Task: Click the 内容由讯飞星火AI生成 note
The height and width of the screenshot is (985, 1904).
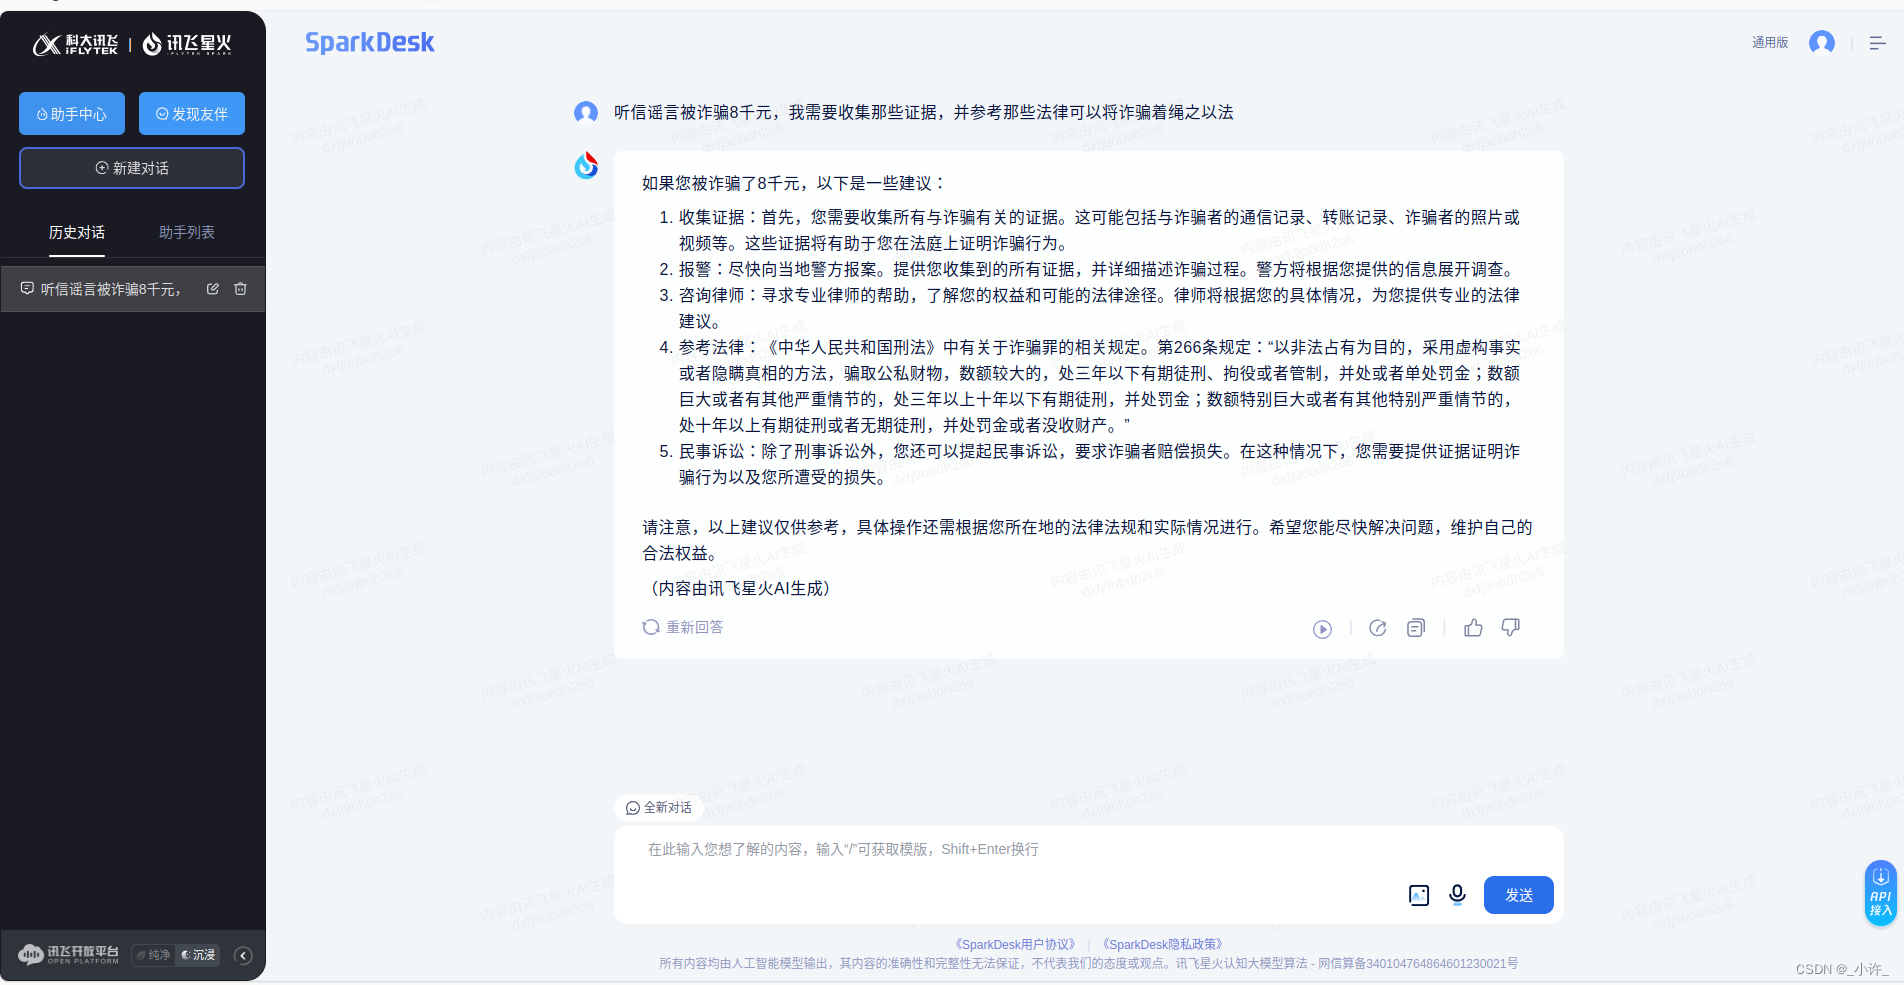Action: 740,588
